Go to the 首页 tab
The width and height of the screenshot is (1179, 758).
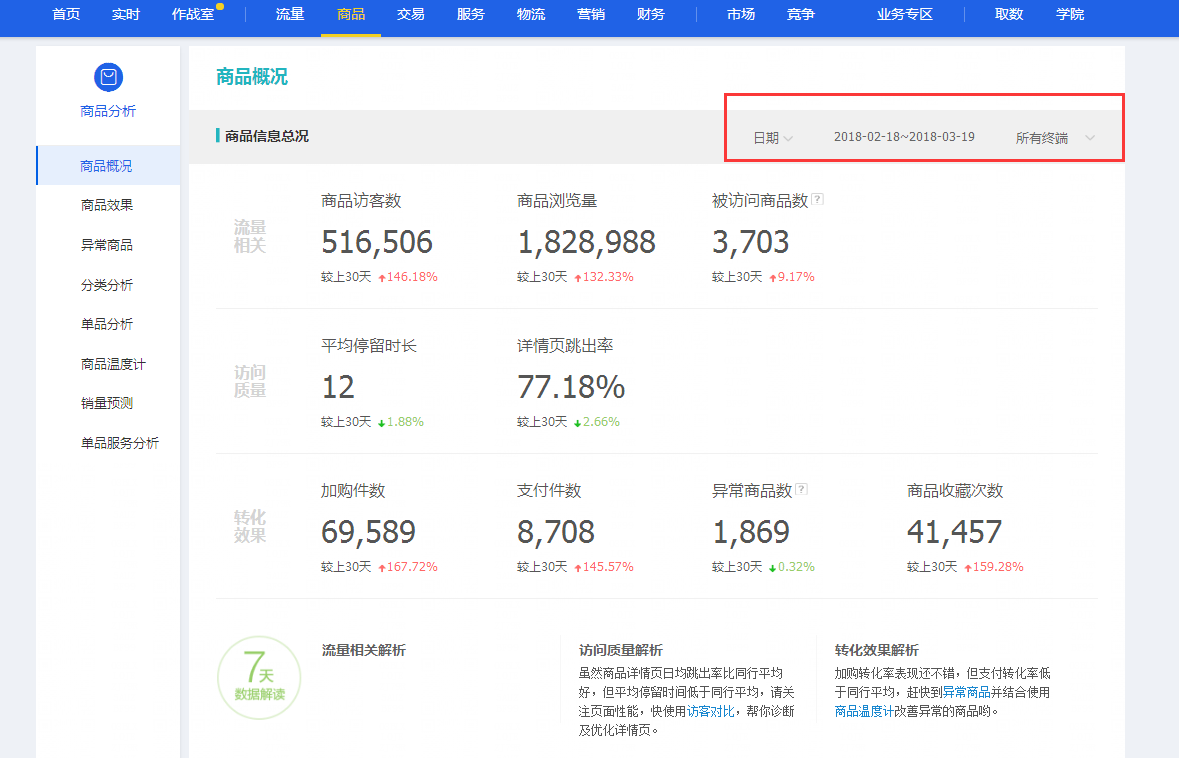(x=66, y=14)
